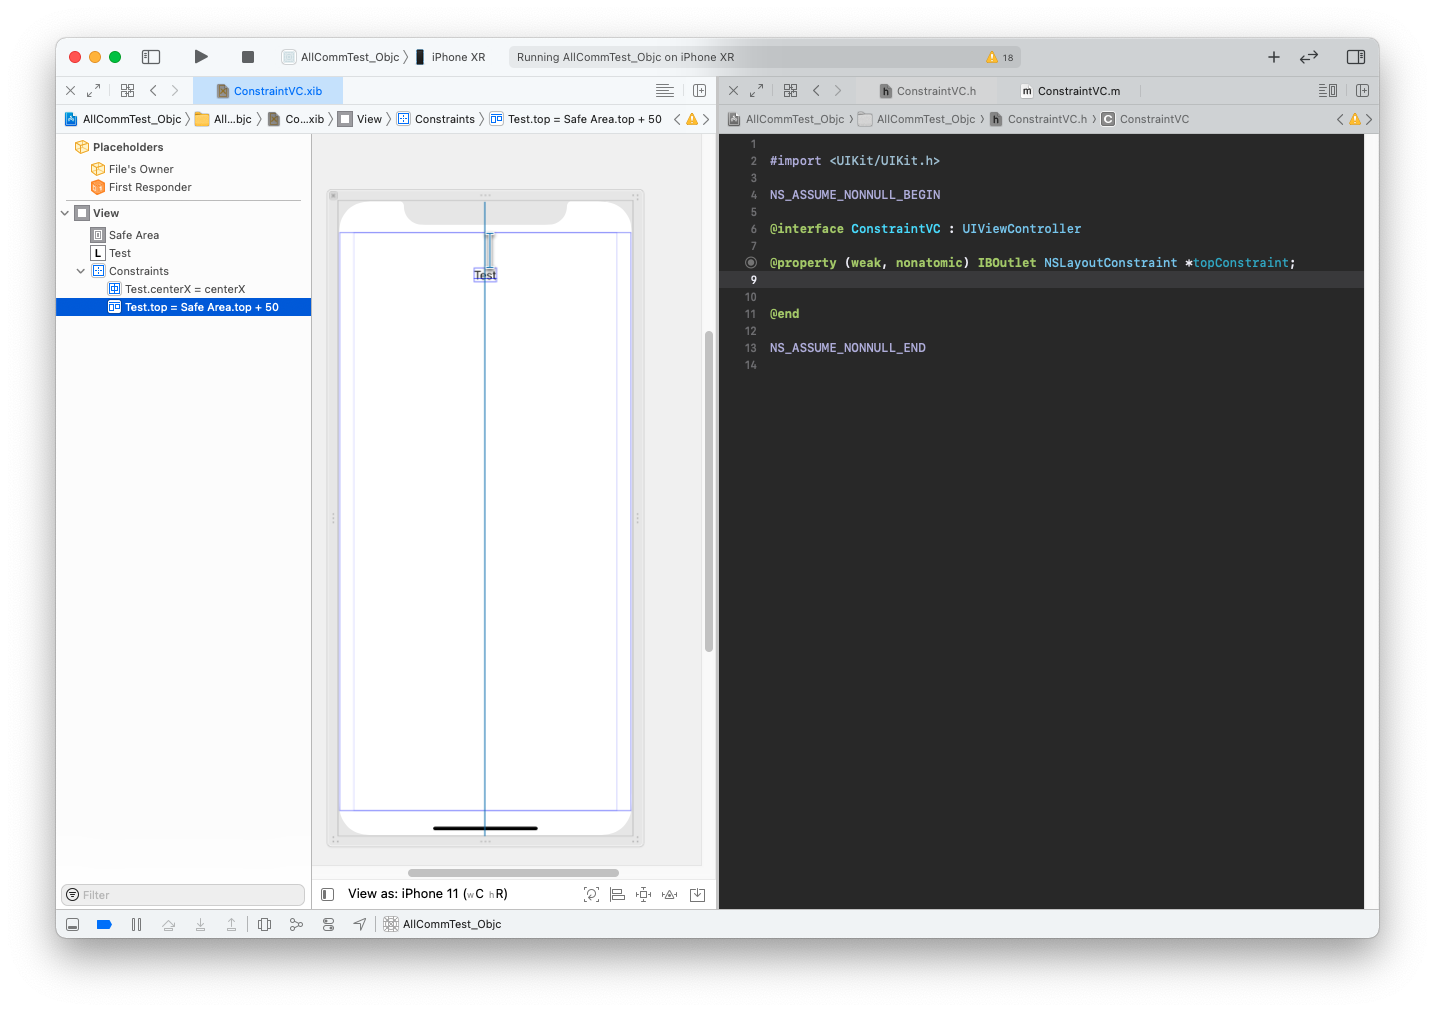The height and width of the screenshot is (1012, 1435).
Task: Show previous issue in left jump bar
Action: coord(677,119)
